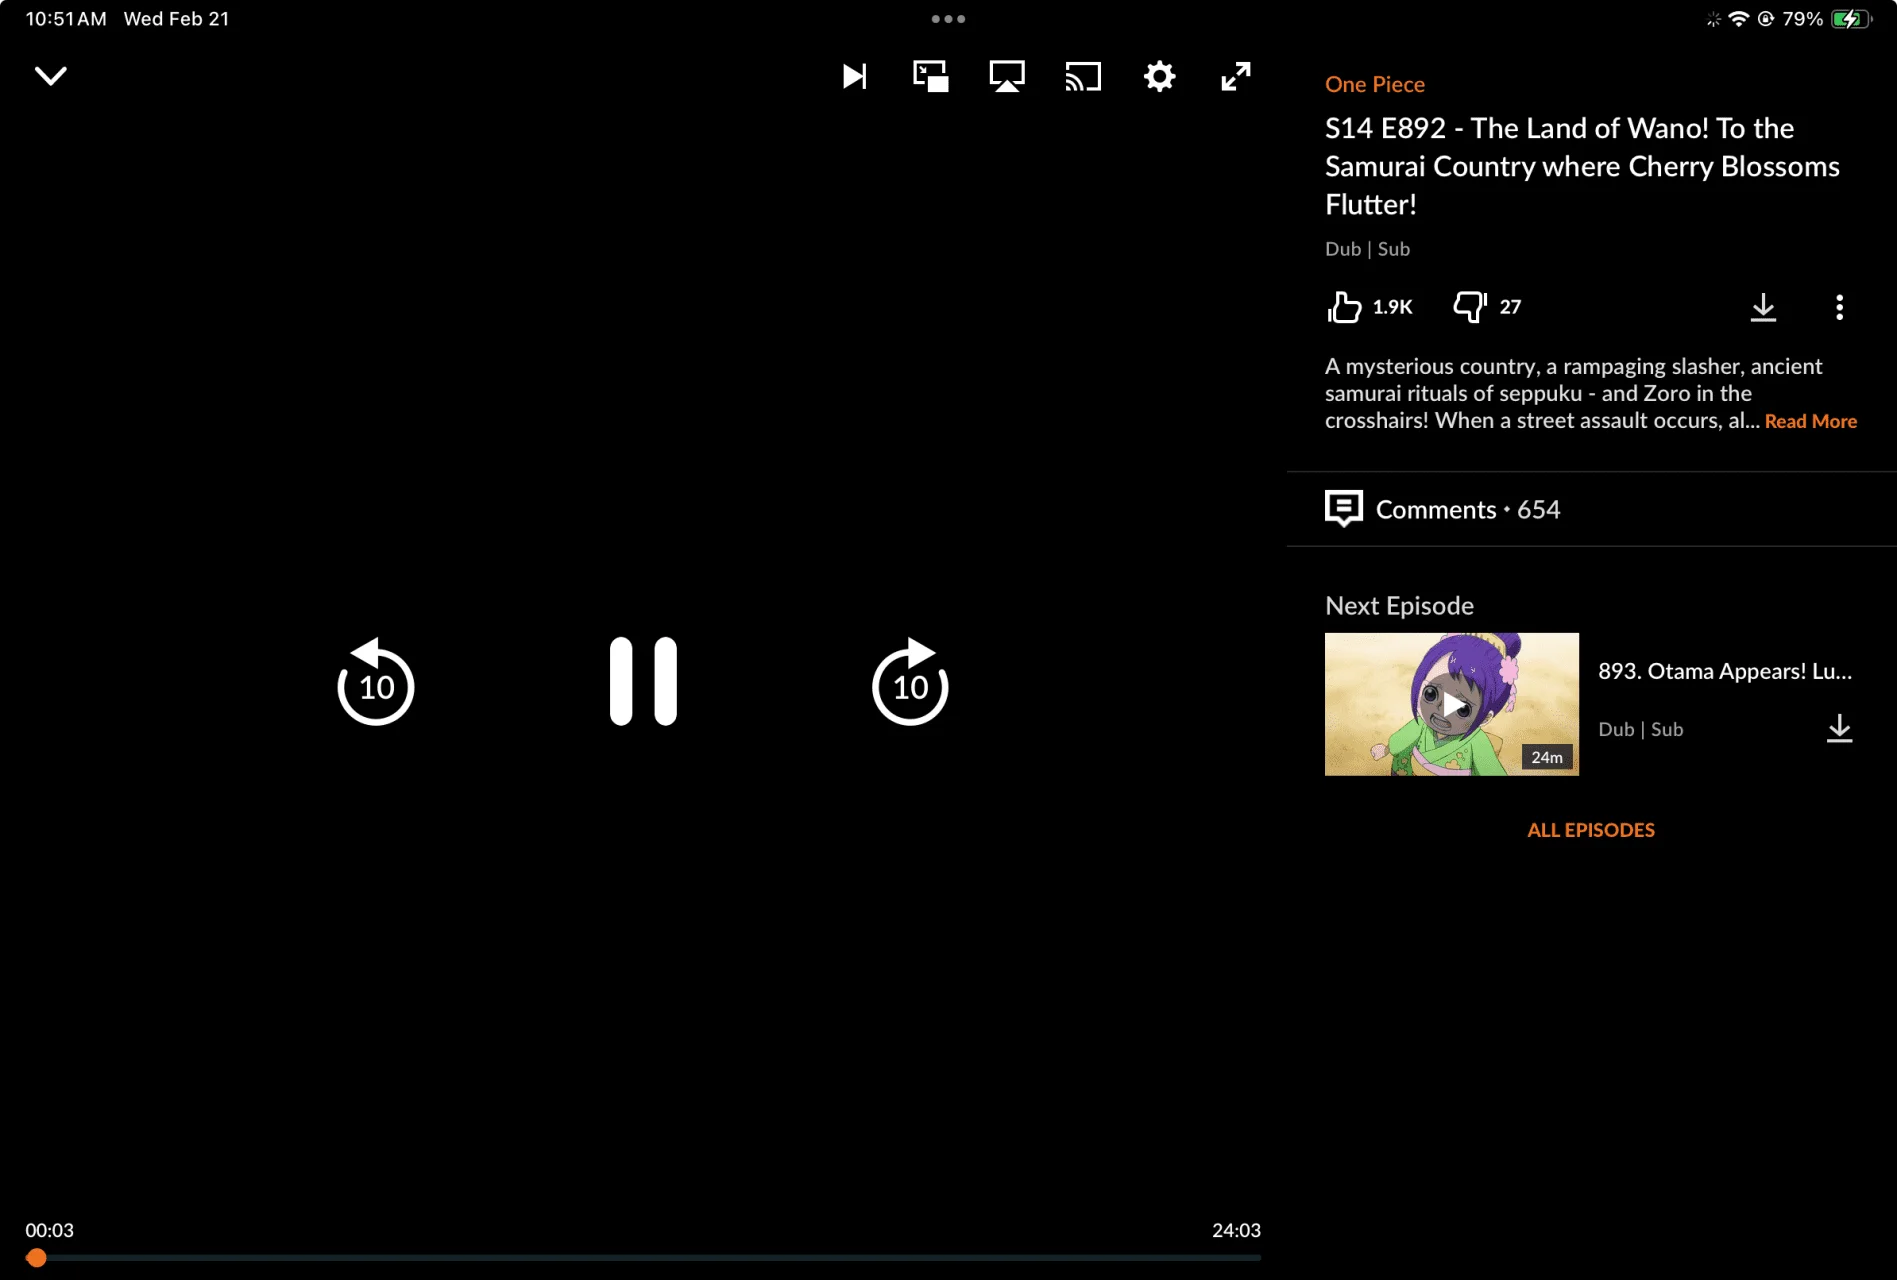Viewport: 1897px width, 1280px height.
Task: Pause the video
Action: pyautogui.click(x=643, y=681)
